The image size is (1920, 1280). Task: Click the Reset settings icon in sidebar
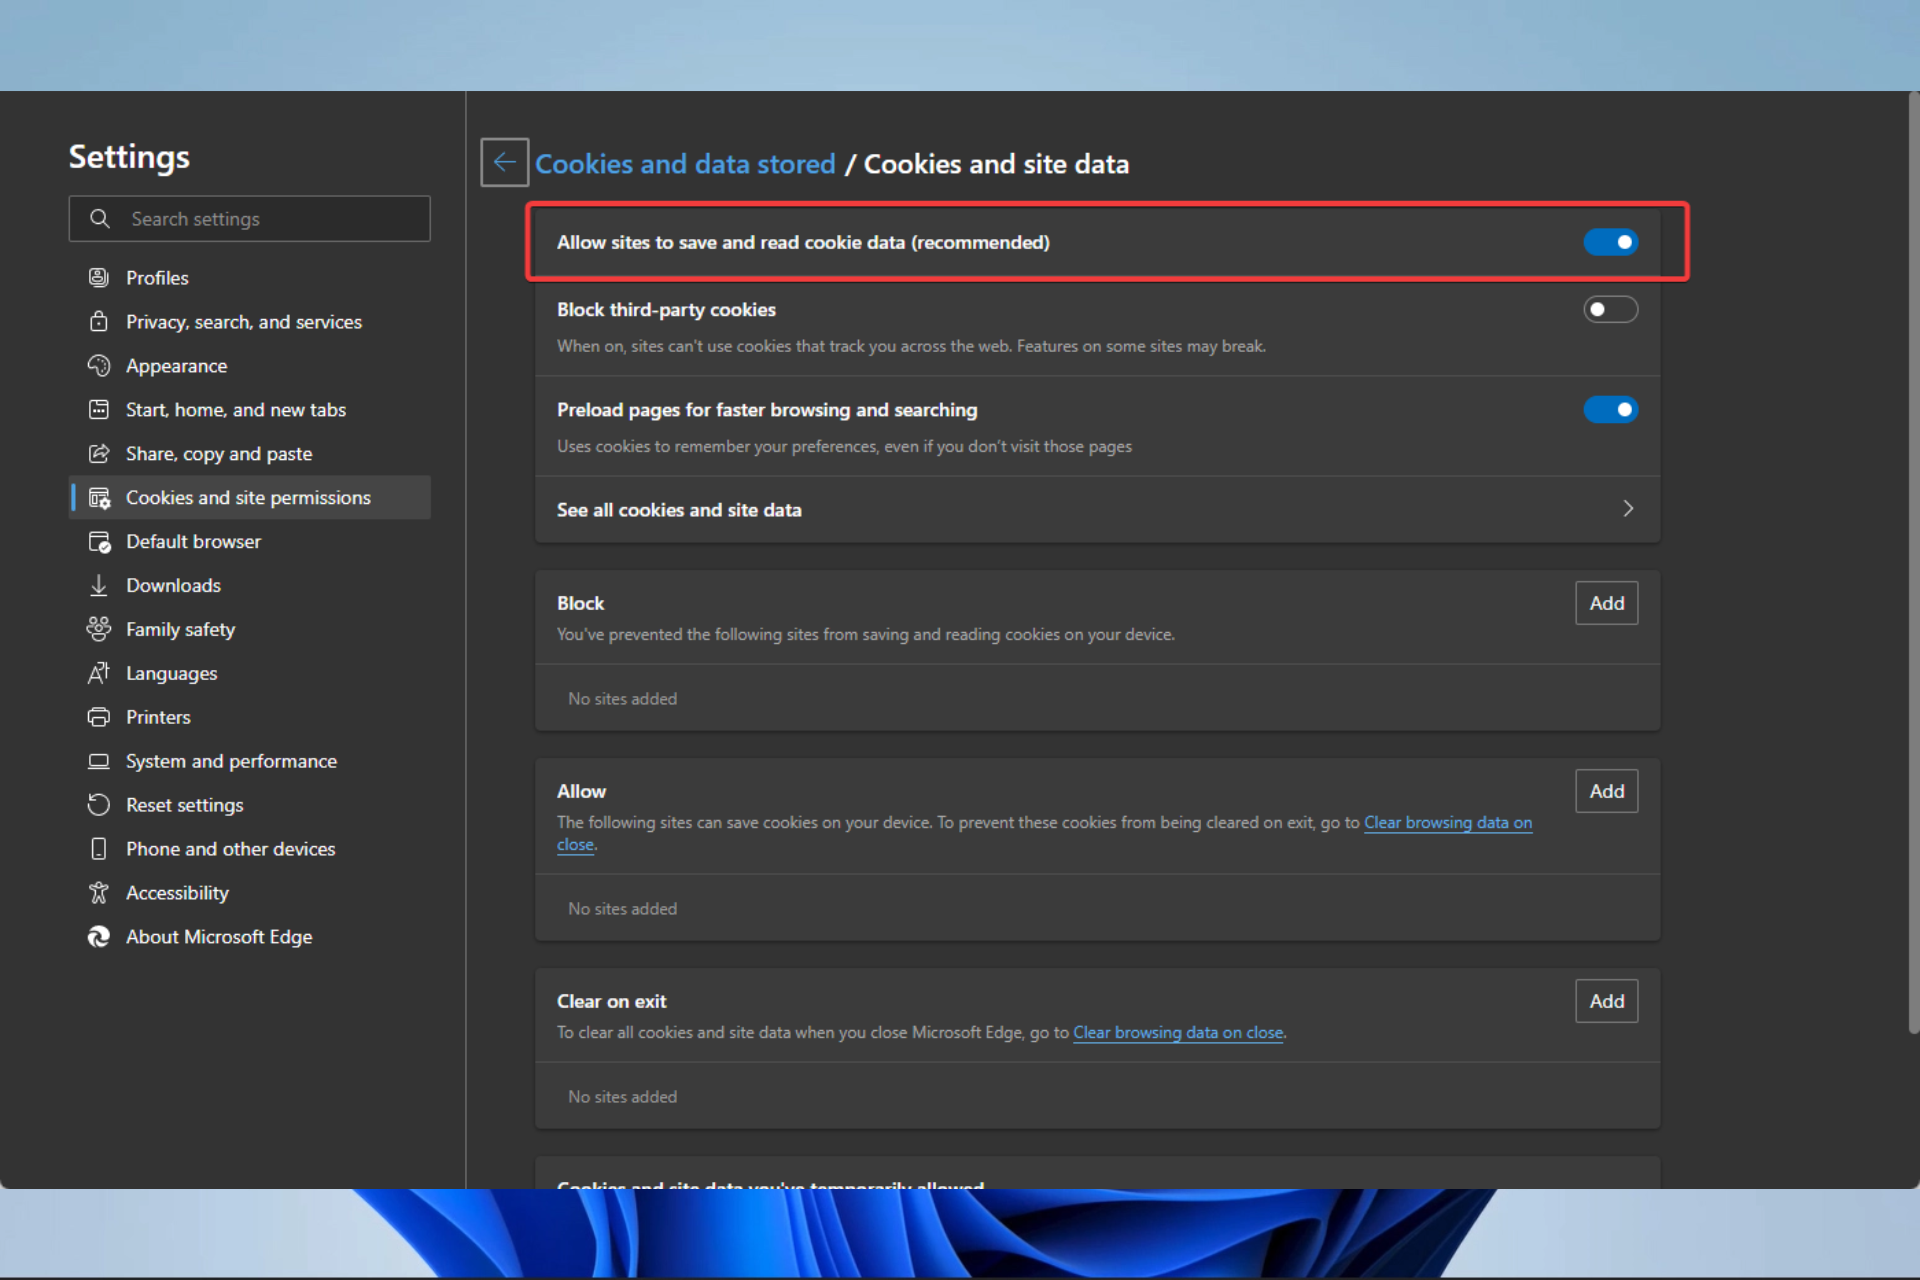97,804
